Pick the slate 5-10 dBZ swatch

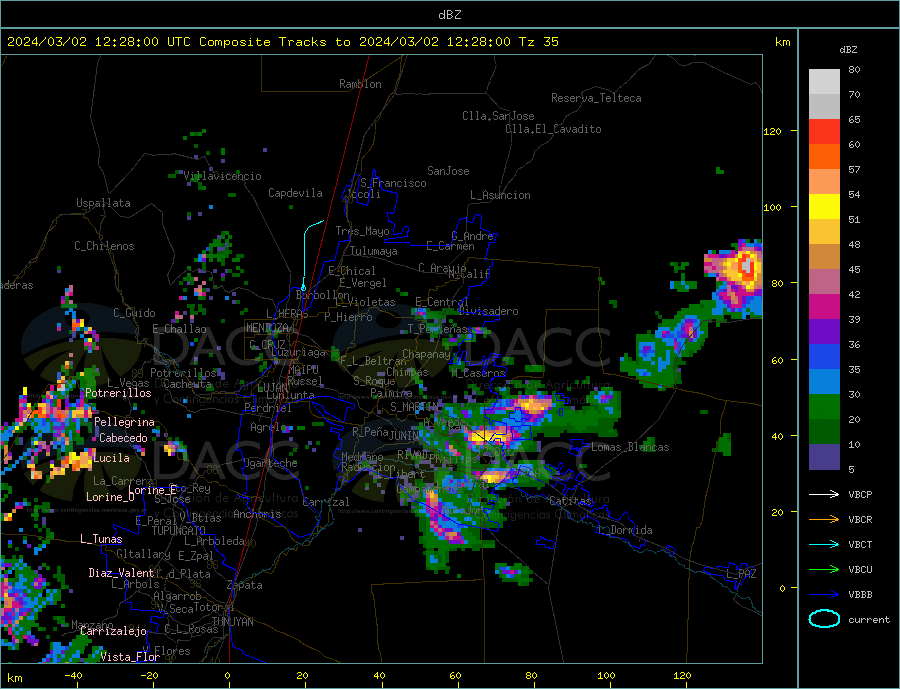tap(824, 457)
